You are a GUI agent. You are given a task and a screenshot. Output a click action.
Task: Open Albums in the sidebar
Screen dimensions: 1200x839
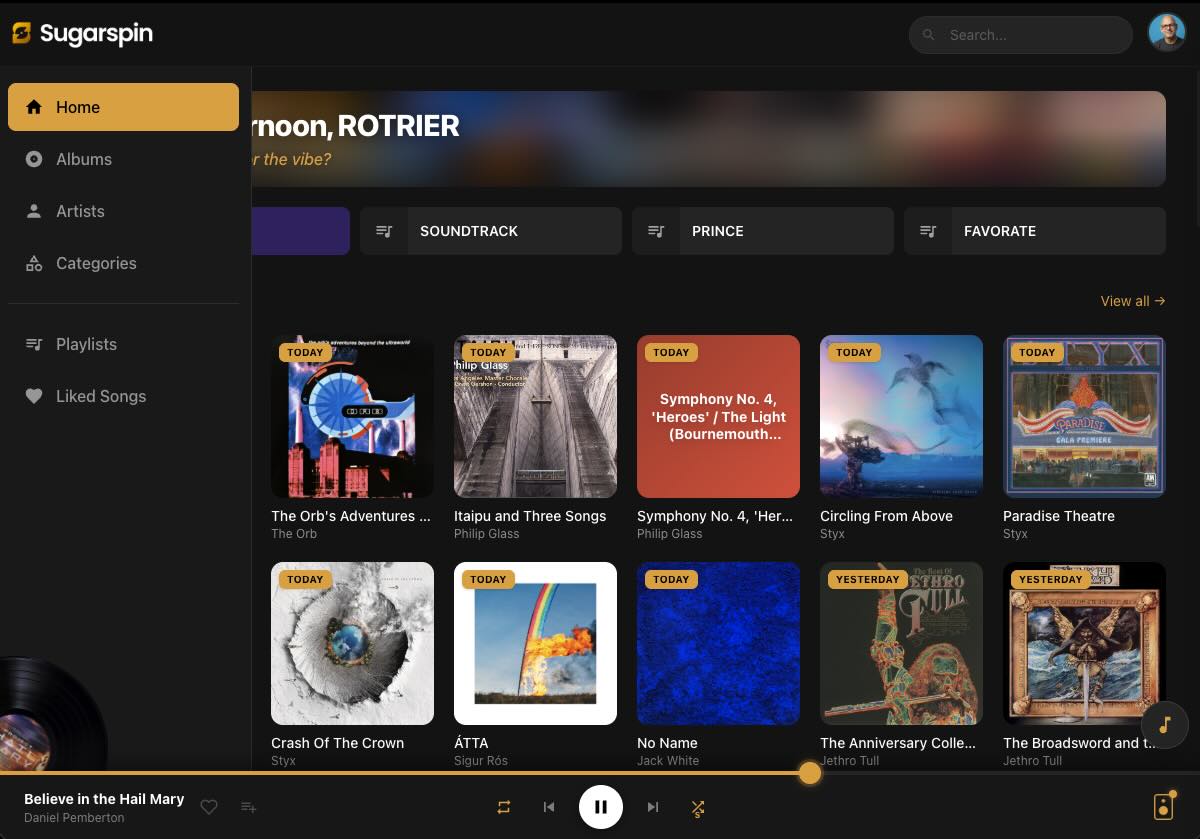click(123, 159)
